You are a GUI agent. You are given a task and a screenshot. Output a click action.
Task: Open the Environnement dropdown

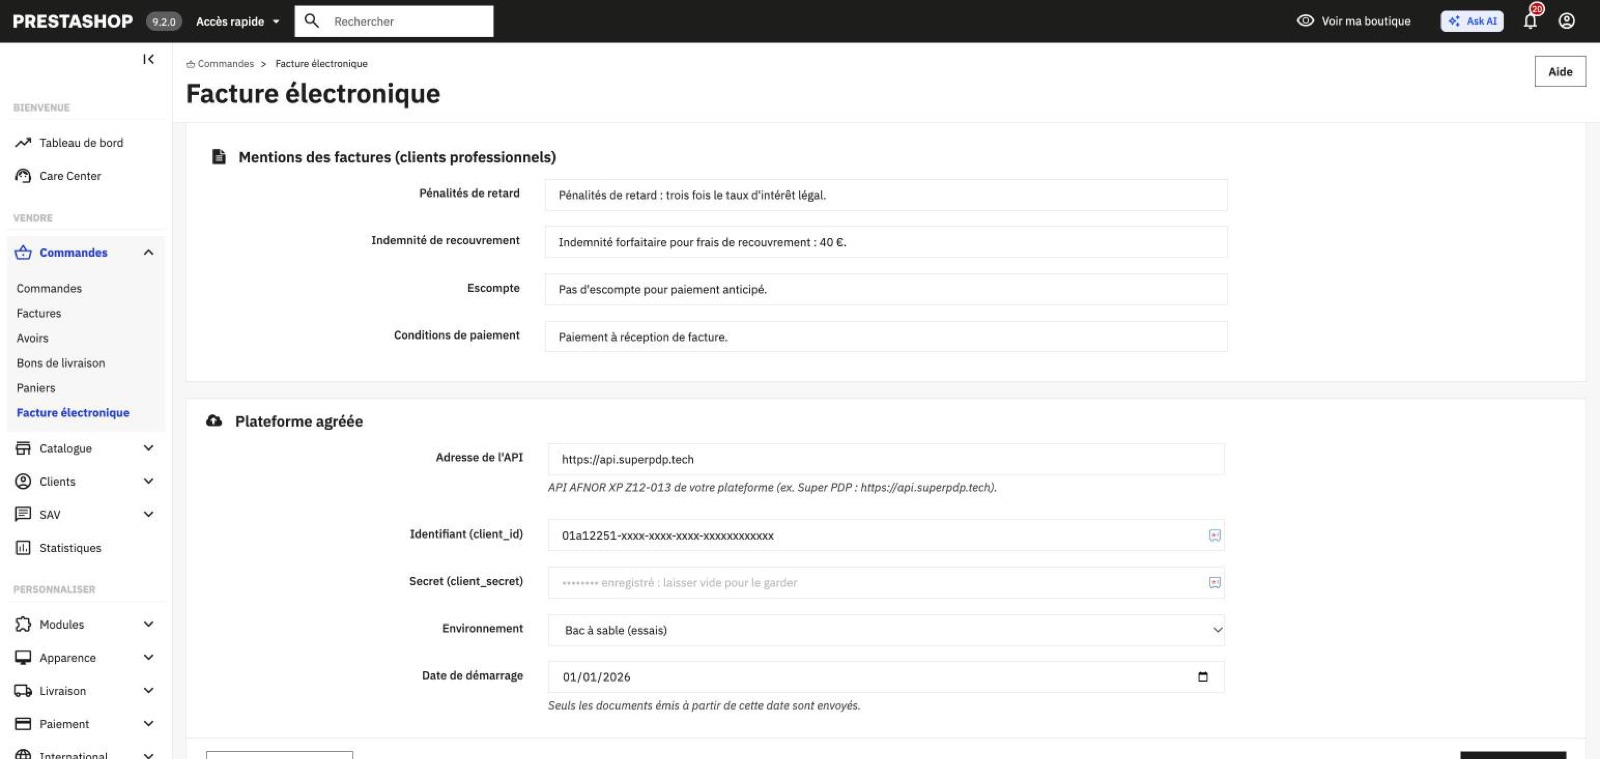click(x=886, y=630)
